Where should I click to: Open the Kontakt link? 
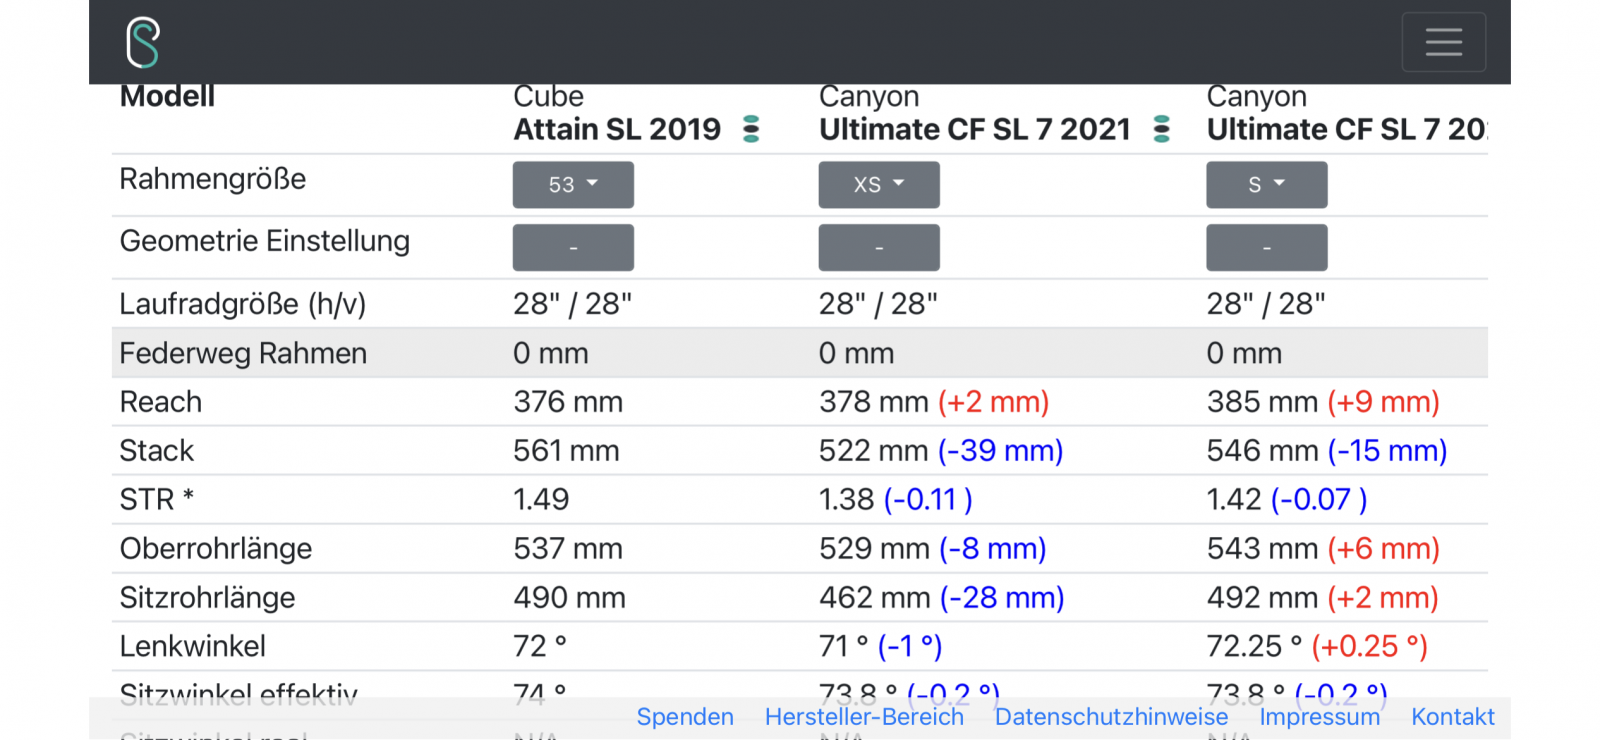(x=1453, y=717)
